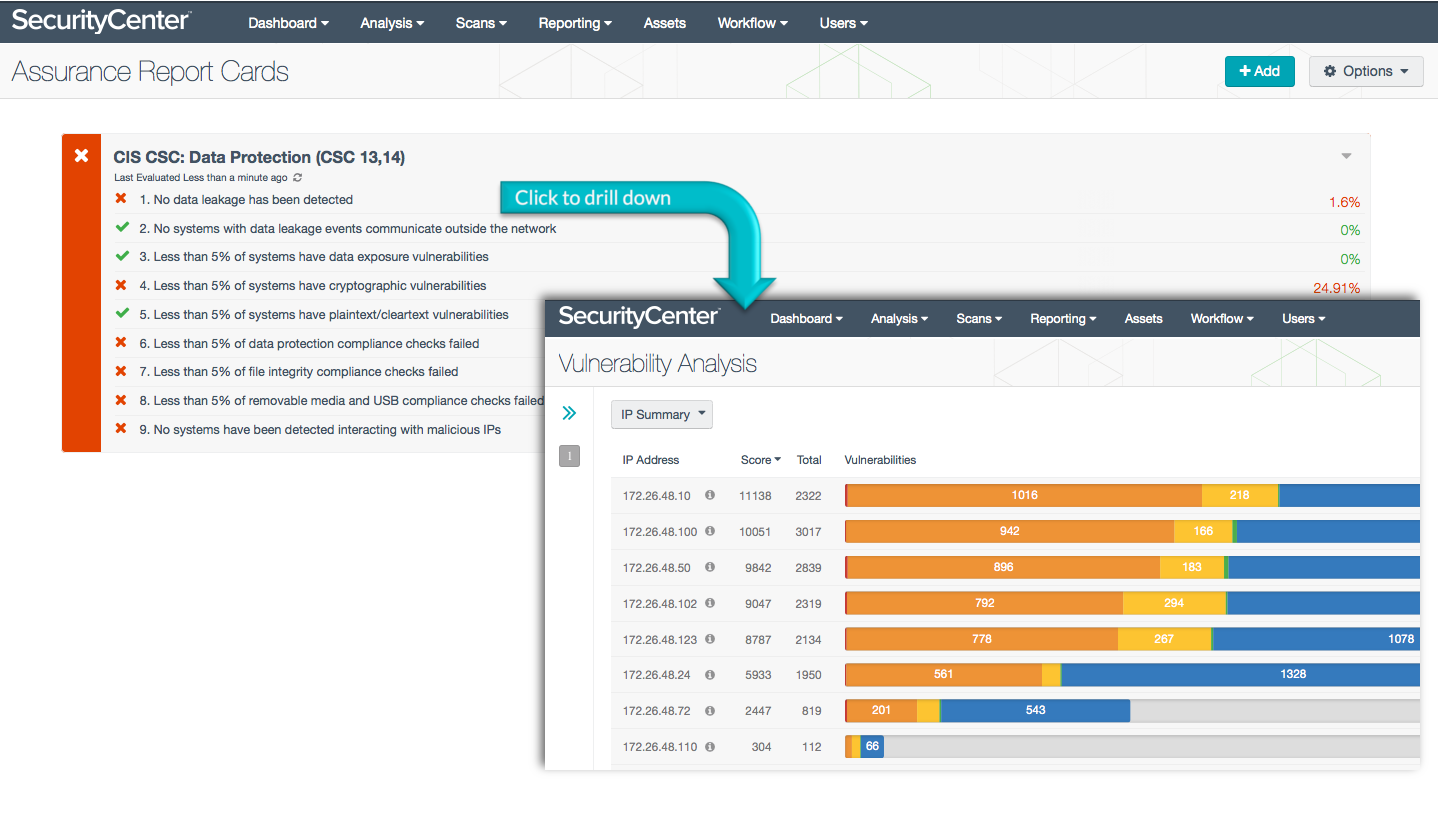Click total value 3017
Screen dimensions: 1440x820
pyautogui.click(x=809, y=532)
